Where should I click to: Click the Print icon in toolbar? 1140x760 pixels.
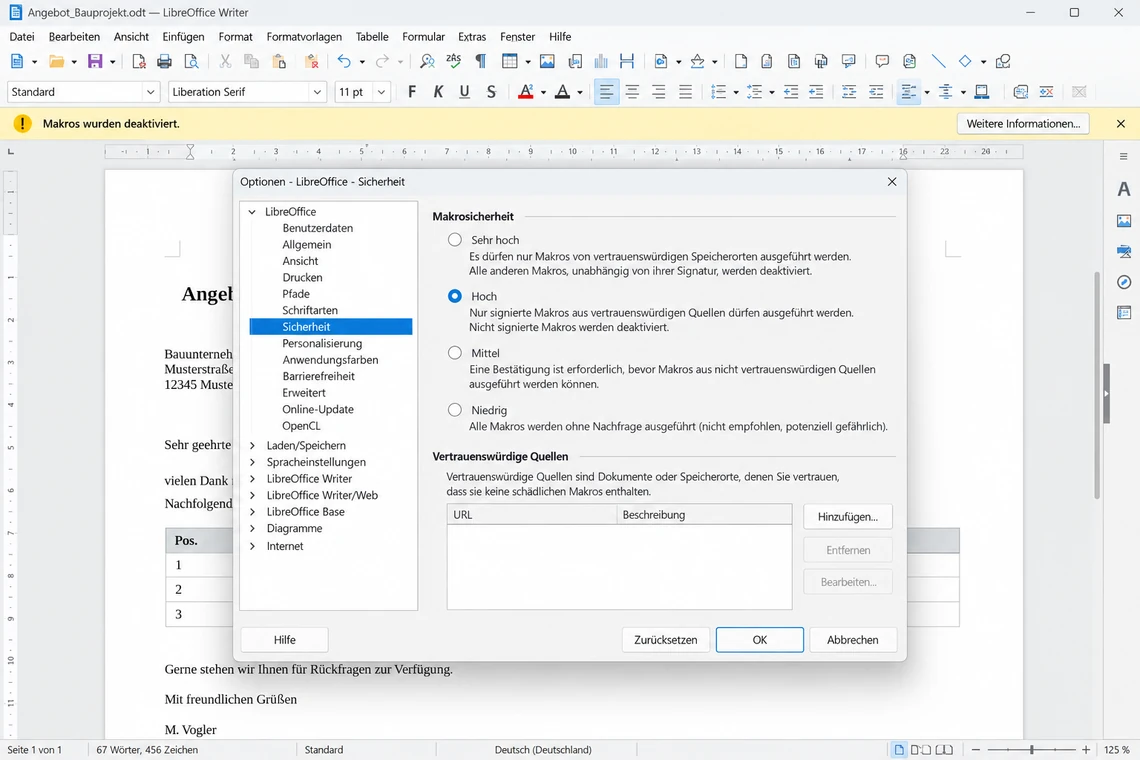coord(164,62)
